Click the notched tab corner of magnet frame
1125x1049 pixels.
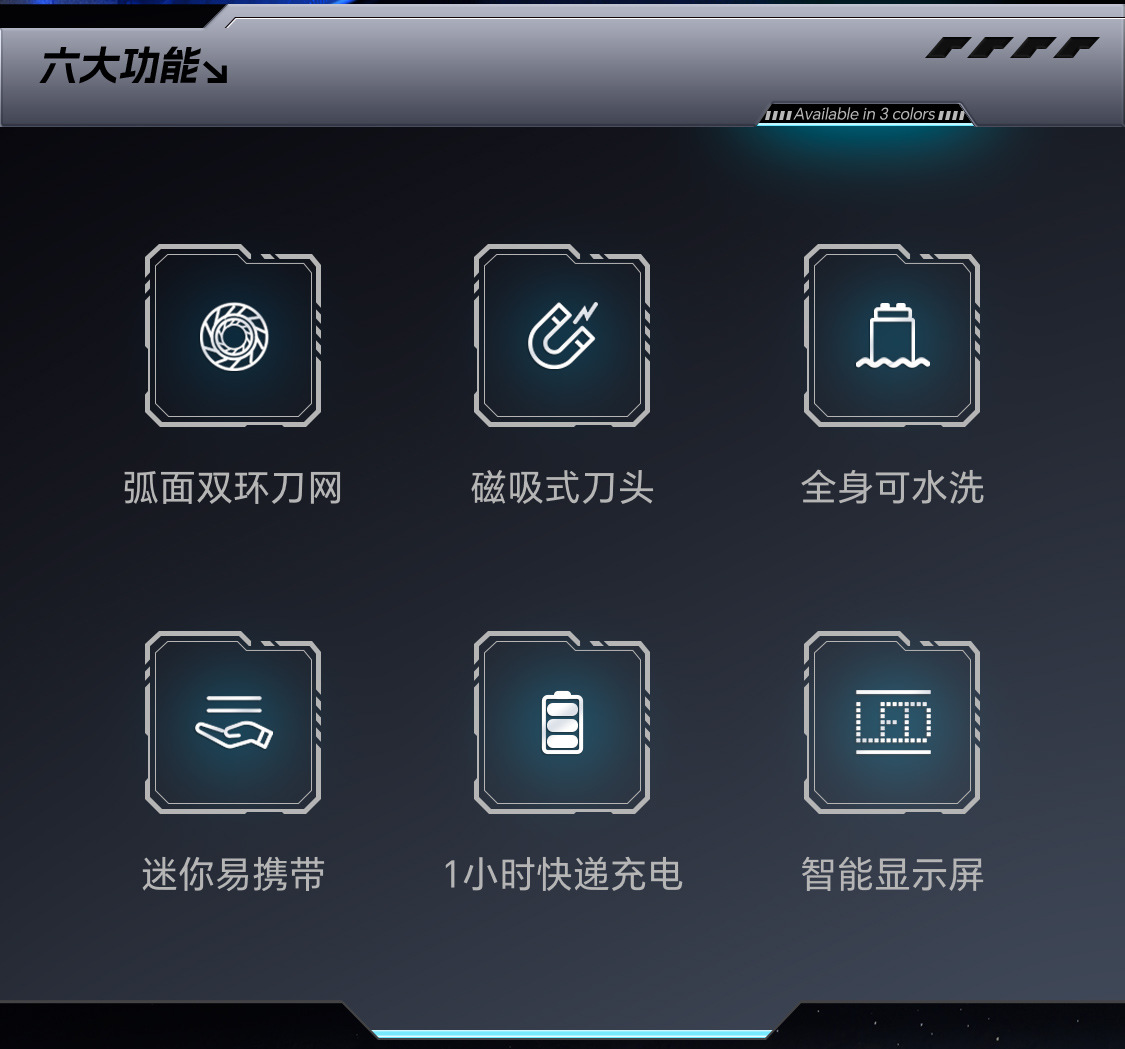pyautogui.click(x=612, y=254)
